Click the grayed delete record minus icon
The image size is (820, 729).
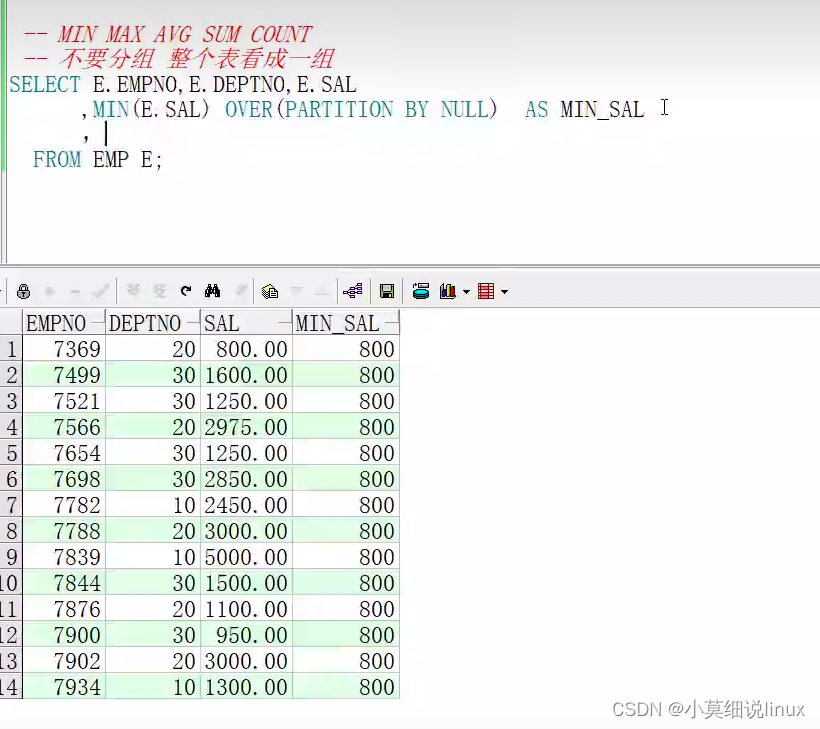(x=75, y=291)
